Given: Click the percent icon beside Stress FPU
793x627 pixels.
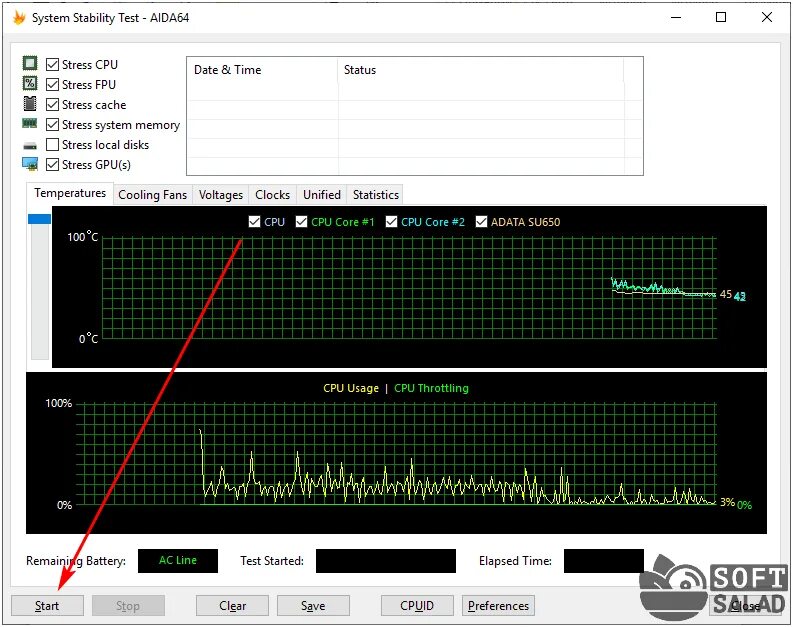Looking at the screenshot, I should (30, 83).
